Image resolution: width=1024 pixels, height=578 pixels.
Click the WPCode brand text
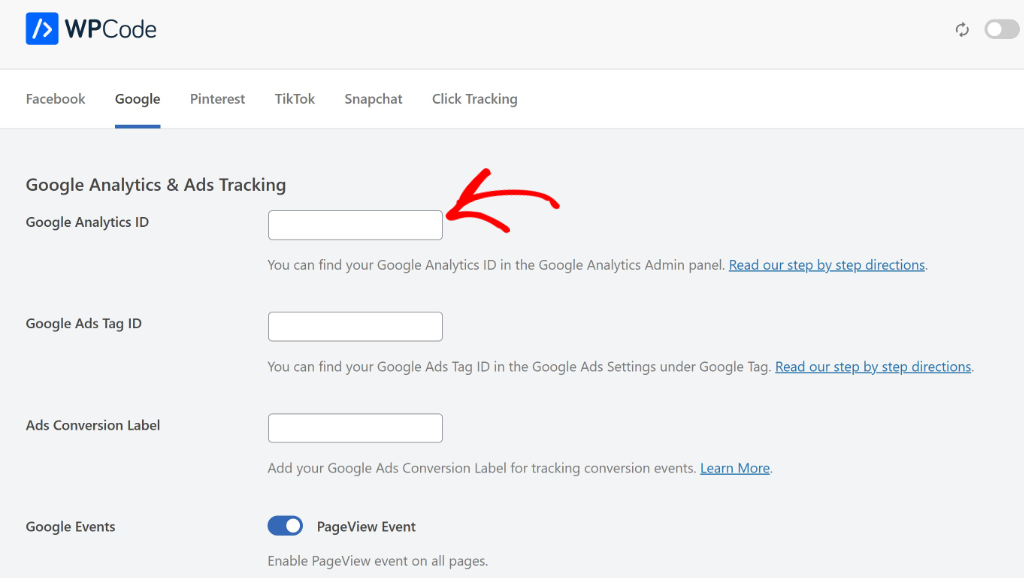coord(110,29)
